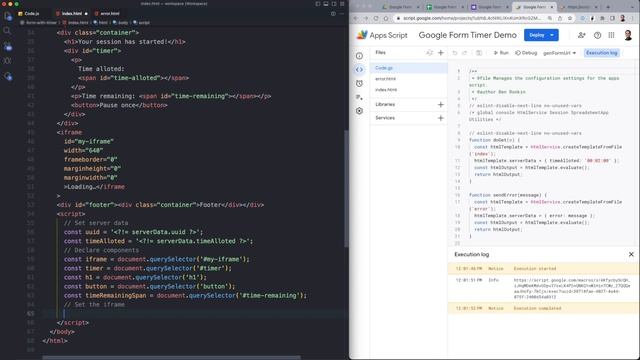Click the VS Code horizontal scrollbar at bottom
Viewport: 640px width, 360px height.
pos(171,358)
